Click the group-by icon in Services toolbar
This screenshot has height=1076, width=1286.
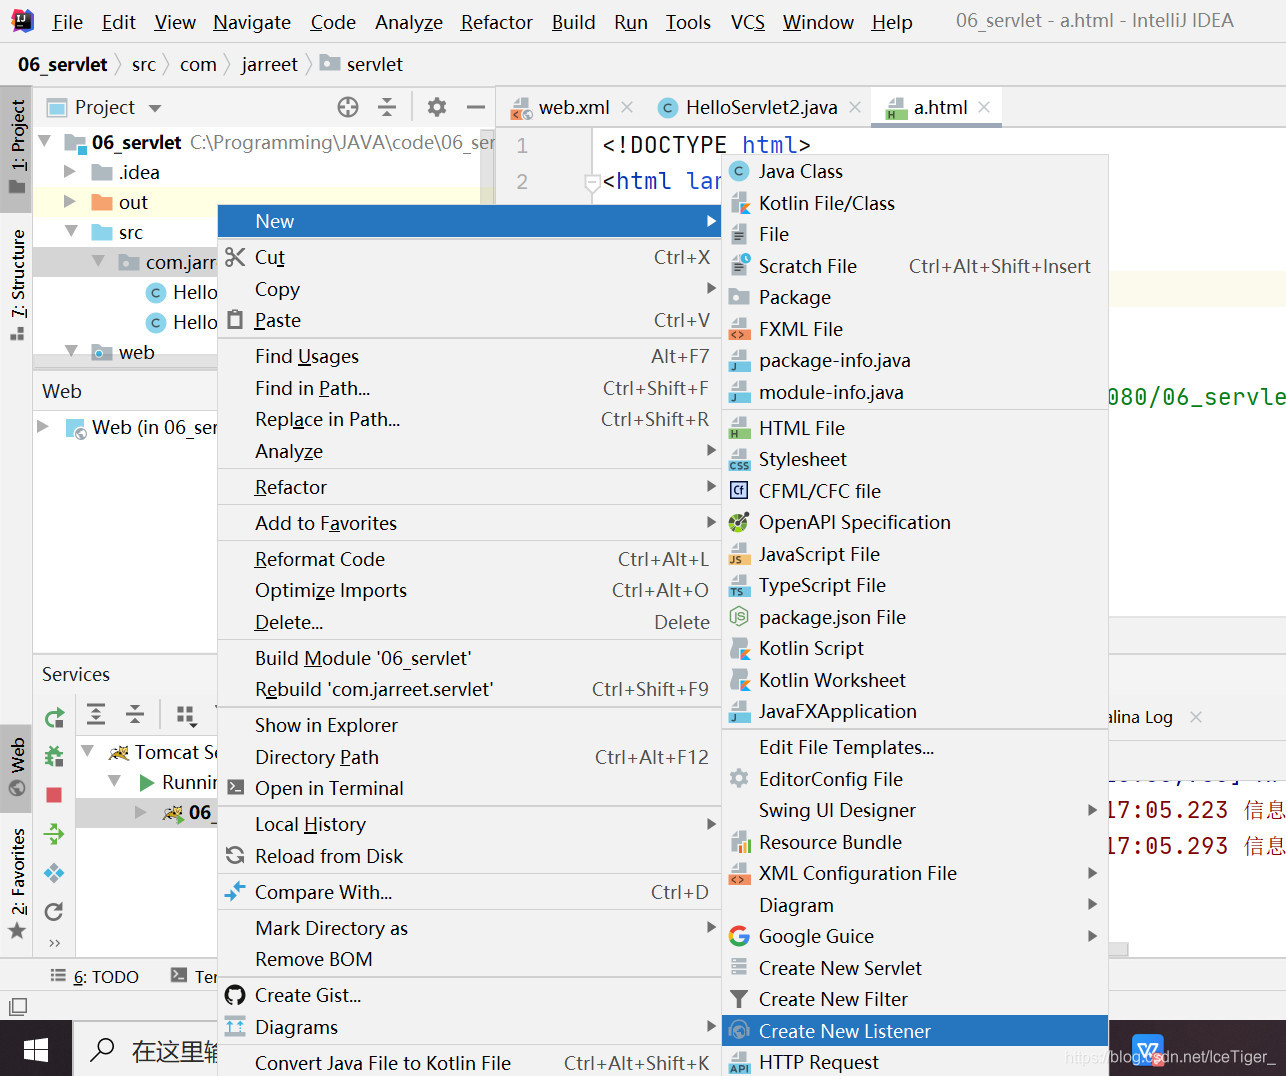186,714
